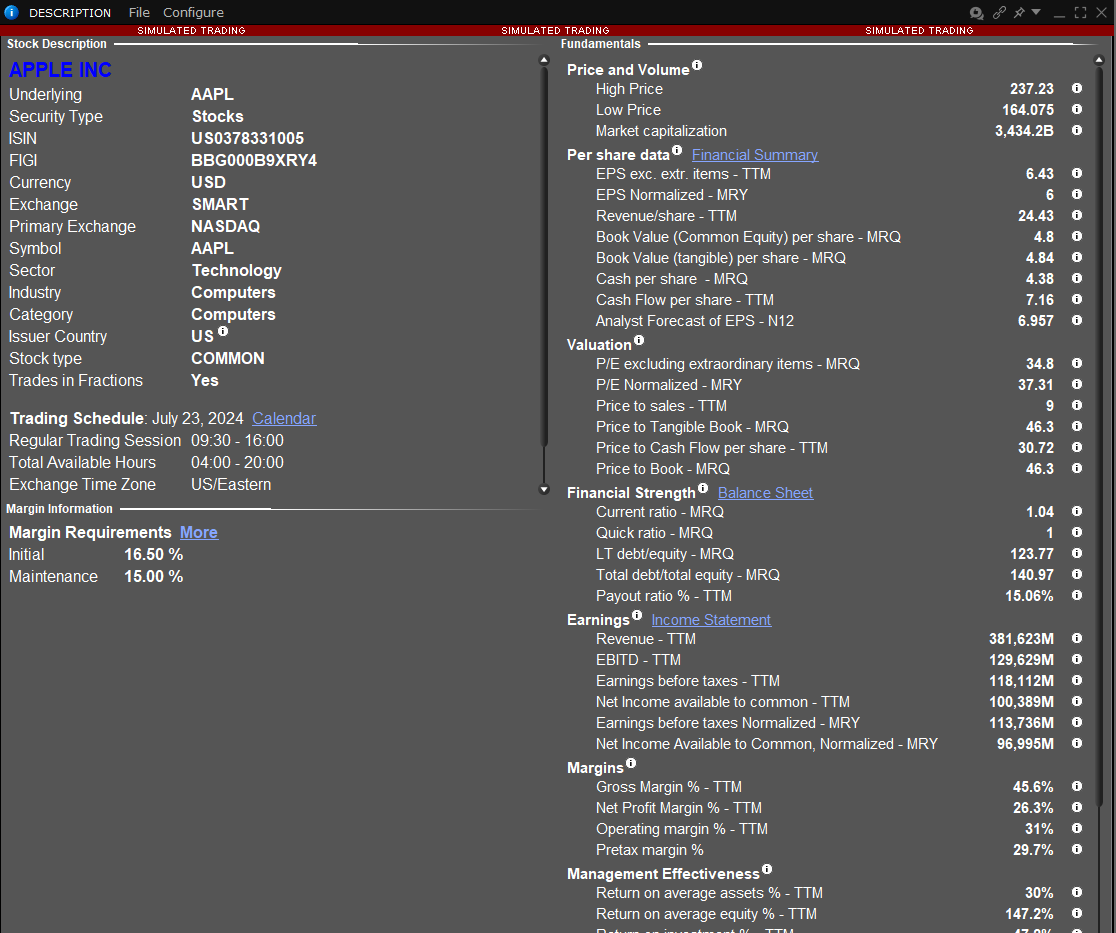1116x933 pixels.
Task: Click the chat feedback icon in title bar
Action: 976,13
